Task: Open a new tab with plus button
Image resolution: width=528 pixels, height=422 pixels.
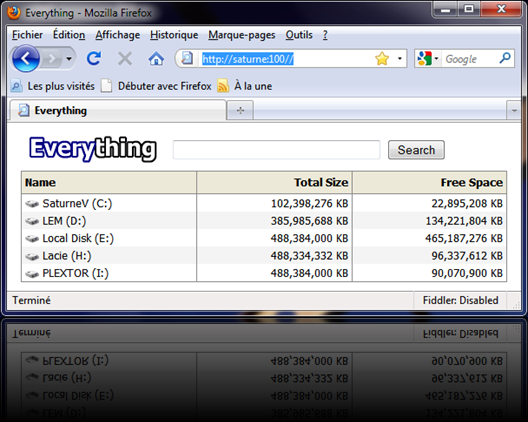Action: pos(240,110)
